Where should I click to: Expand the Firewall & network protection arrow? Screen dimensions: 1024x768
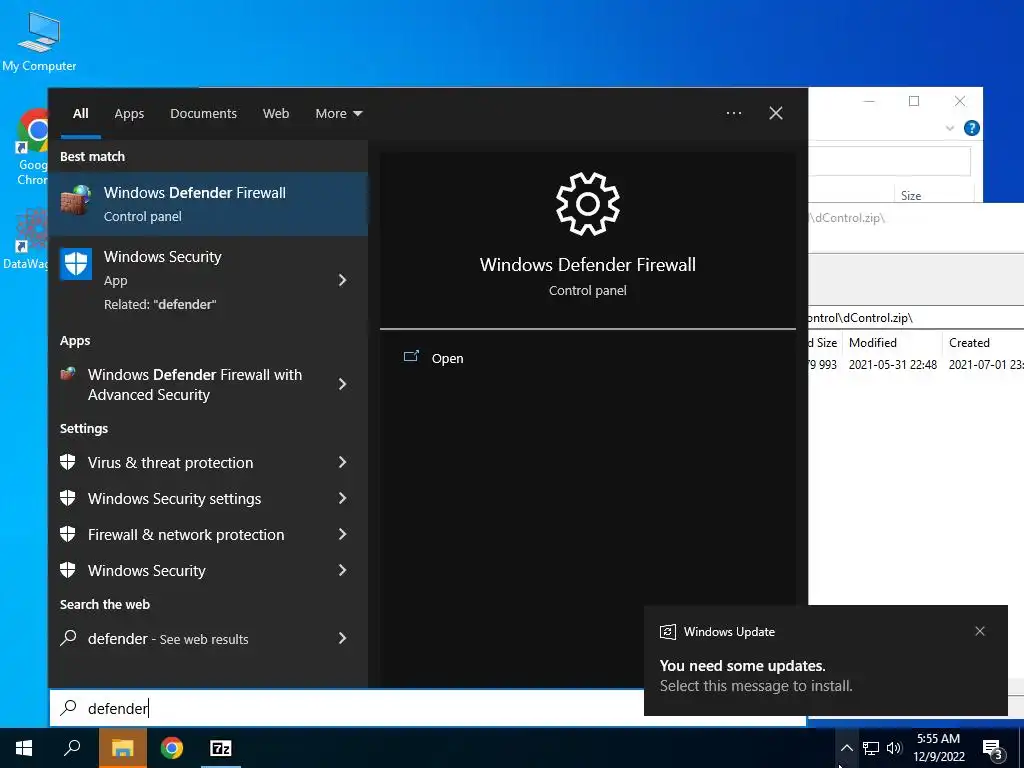coord(342,534)
